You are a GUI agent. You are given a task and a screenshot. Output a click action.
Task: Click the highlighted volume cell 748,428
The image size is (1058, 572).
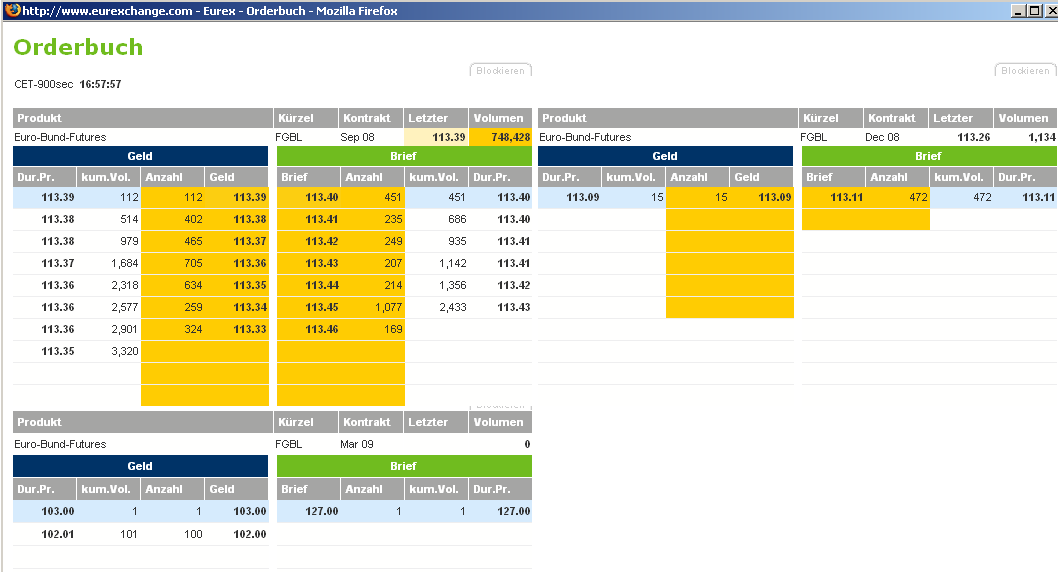(501, 137)
